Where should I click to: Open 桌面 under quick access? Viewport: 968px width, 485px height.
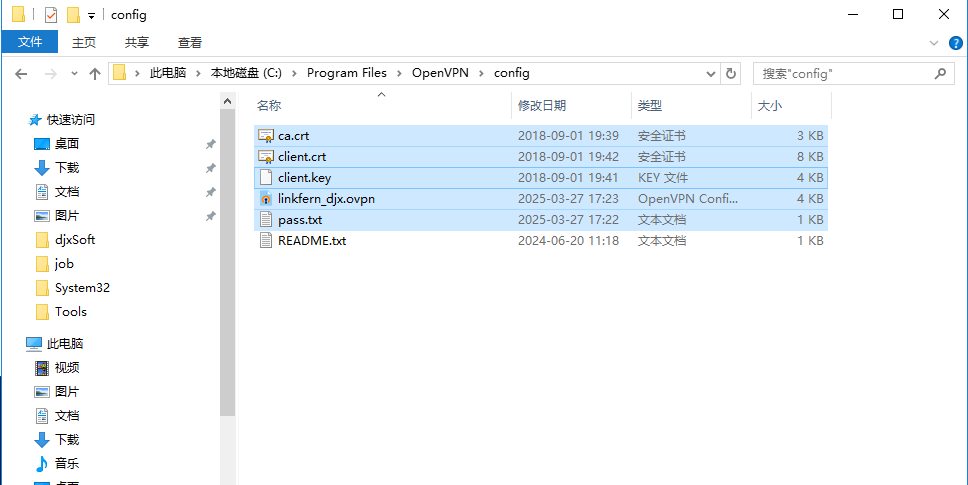pyautogui.click(x=67, y=144)
